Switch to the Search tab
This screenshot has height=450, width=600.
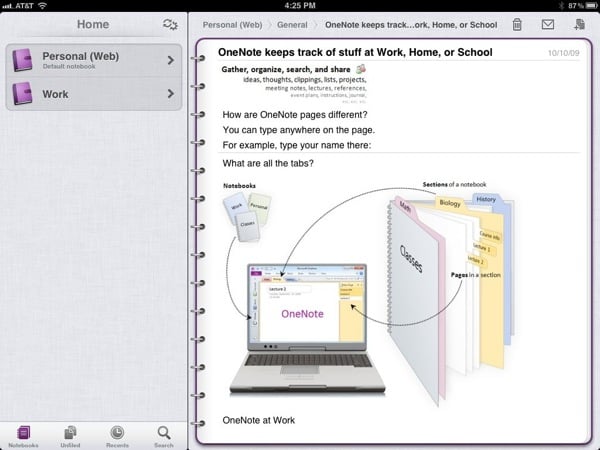164,437
